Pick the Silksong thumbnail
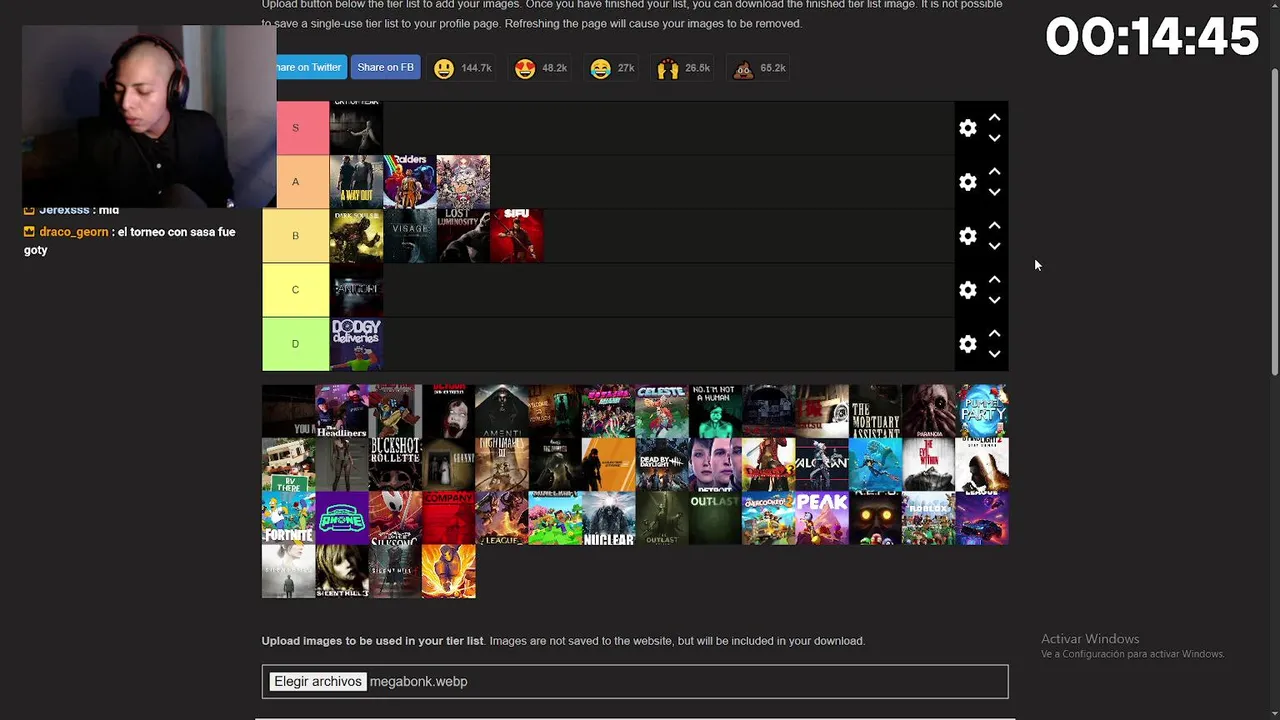1280x720 pixels. [395, 518]
